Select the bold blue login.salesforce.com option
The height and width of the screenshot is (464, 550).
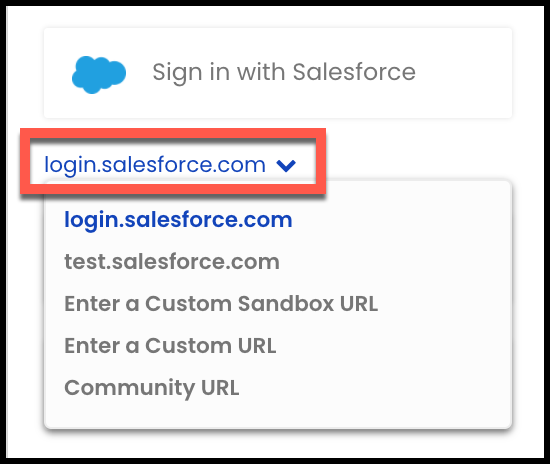(x=178, y=220)
